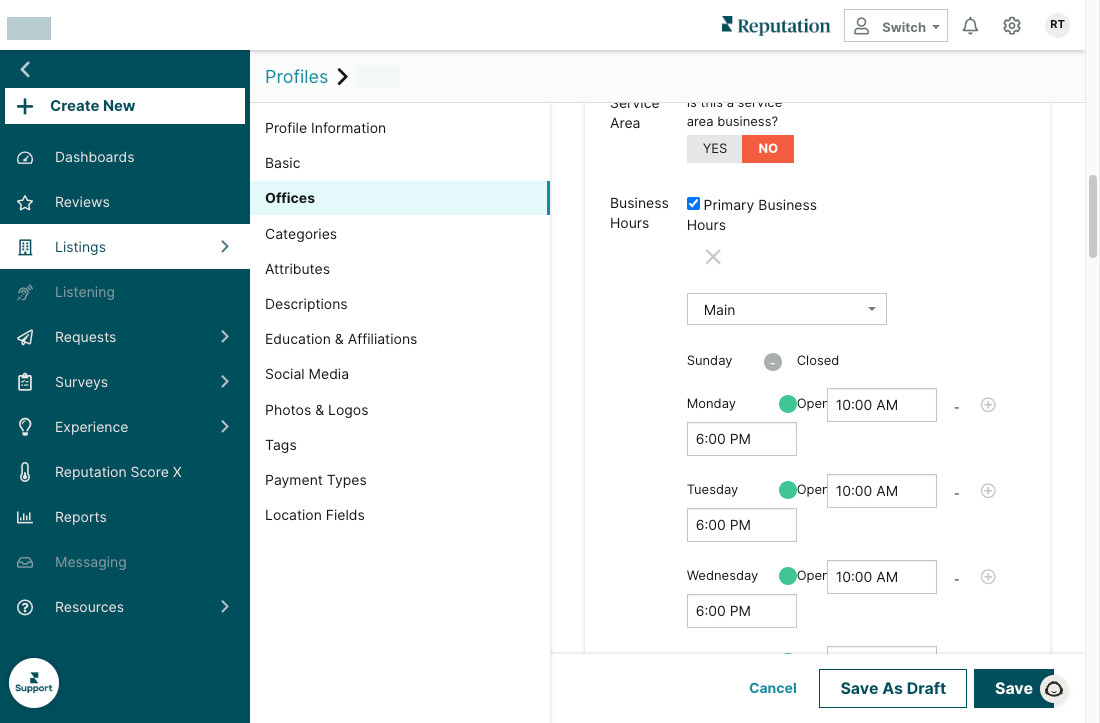The width and height of the screenshot is (1100, 723).
Task: Select YES for service area business
Action: click(x=714, y=149)
